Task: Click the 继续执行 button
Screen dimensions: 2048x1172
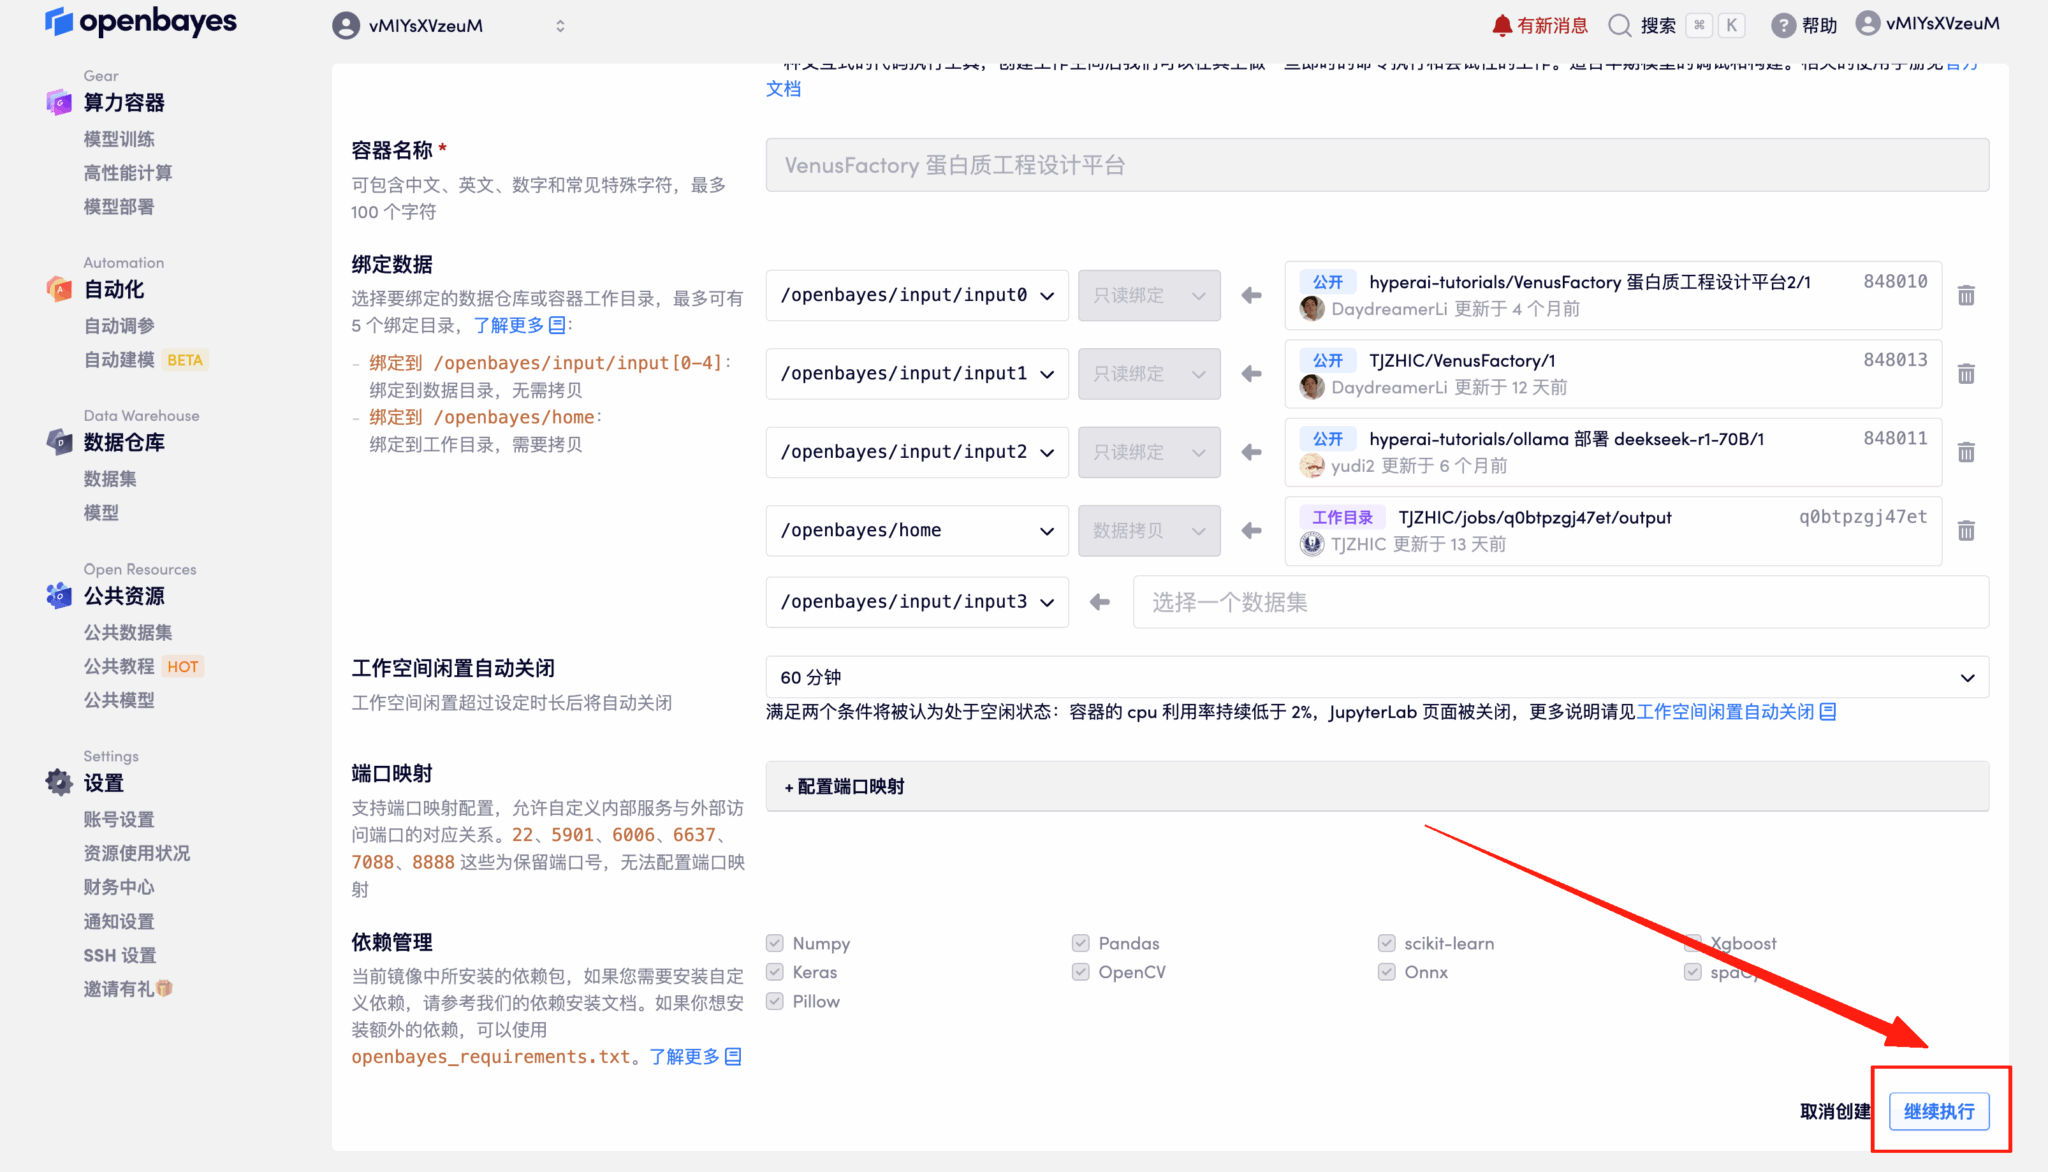Action: click(x=1939, y=1111)
